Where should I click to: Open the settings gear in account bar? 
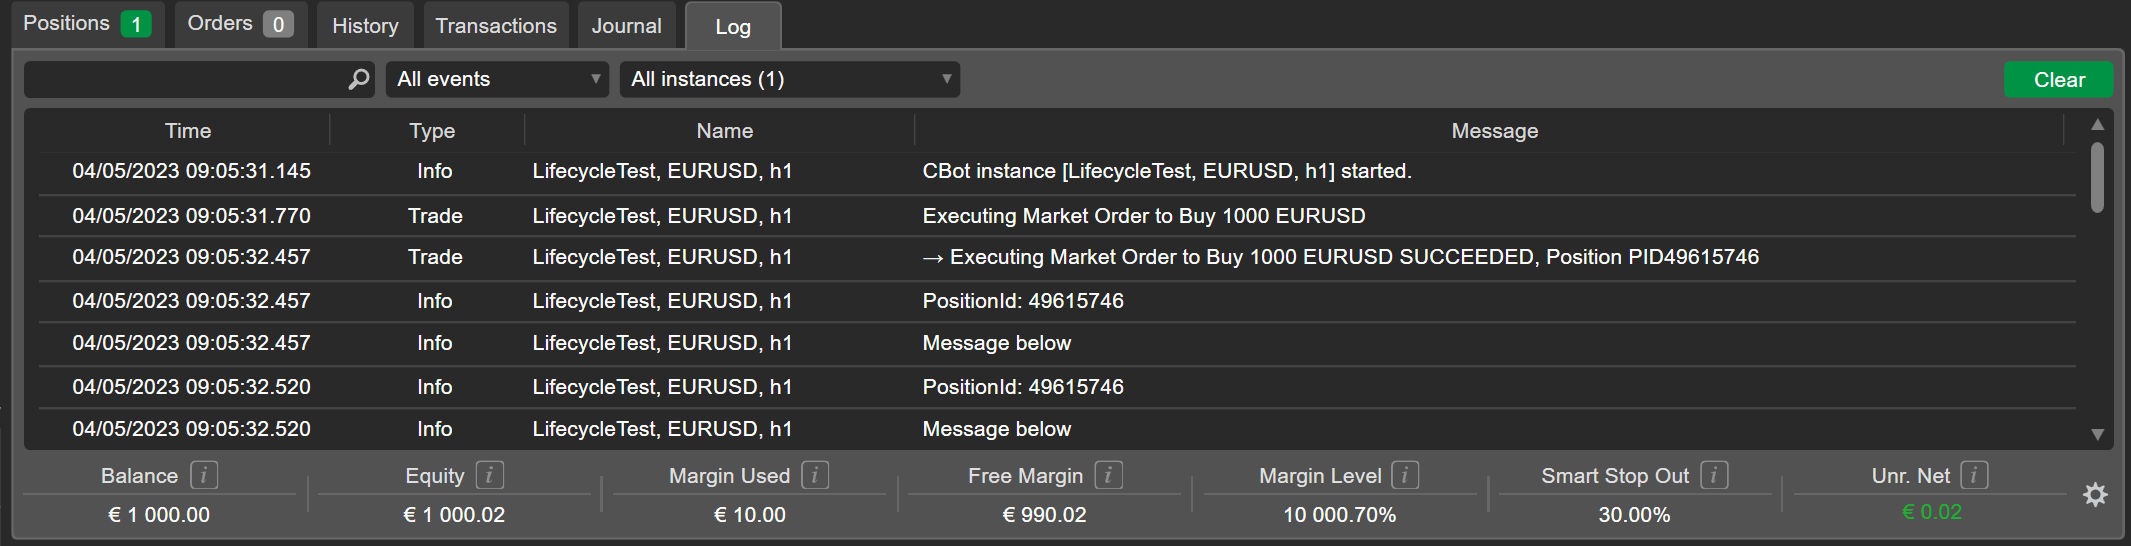tap(2095, 495)
